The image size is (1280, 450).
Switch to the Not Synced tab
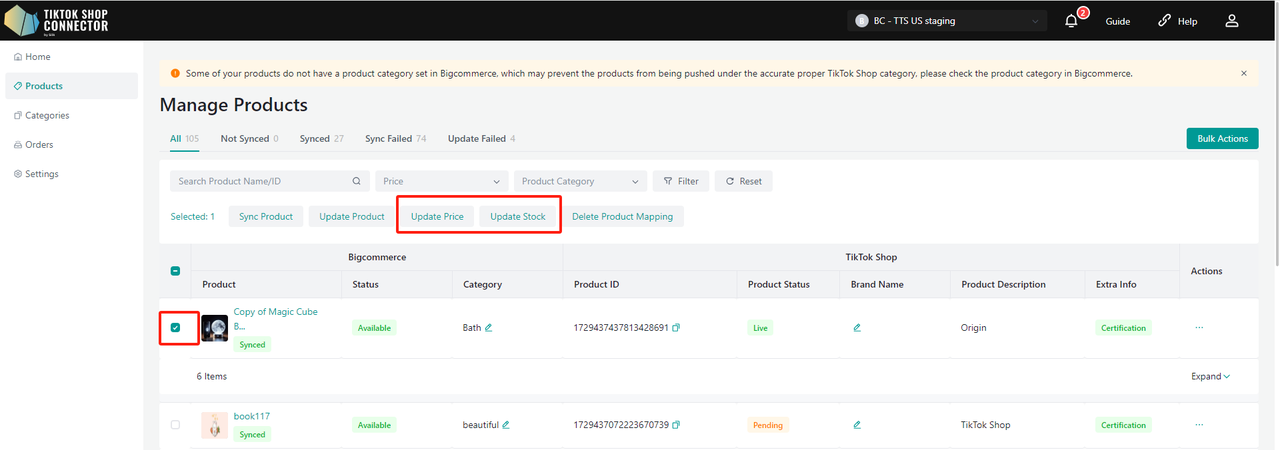click(249, 138)
